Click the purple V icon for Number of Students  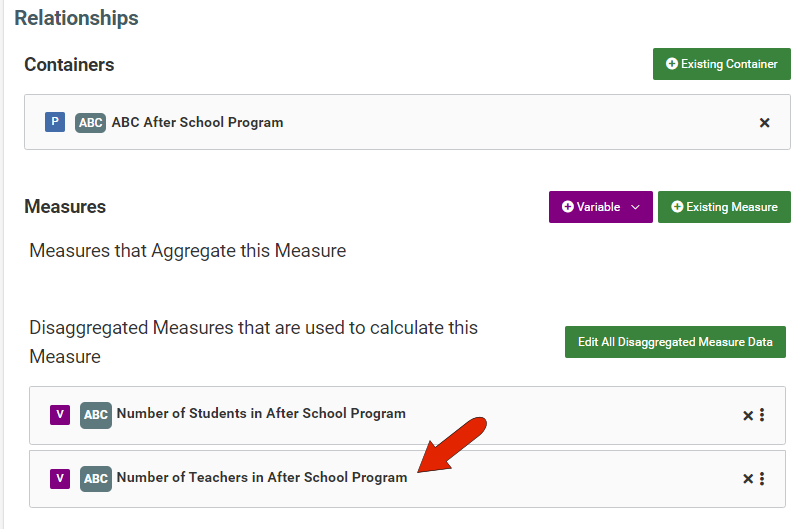click(60, 415)
